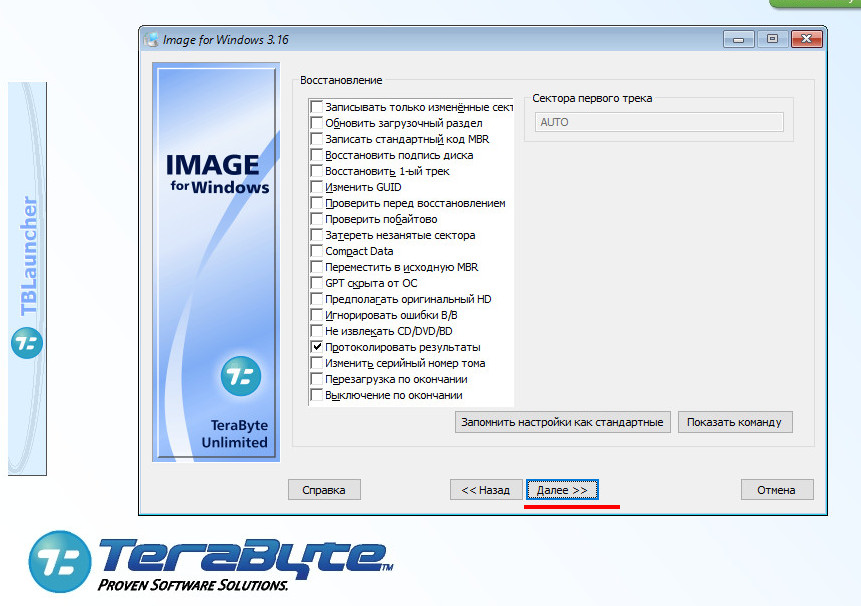This screenshot has height=606, width=861.
Task: Toggle the "Изменить GUID" checkbox
Action: coord(317,187)
